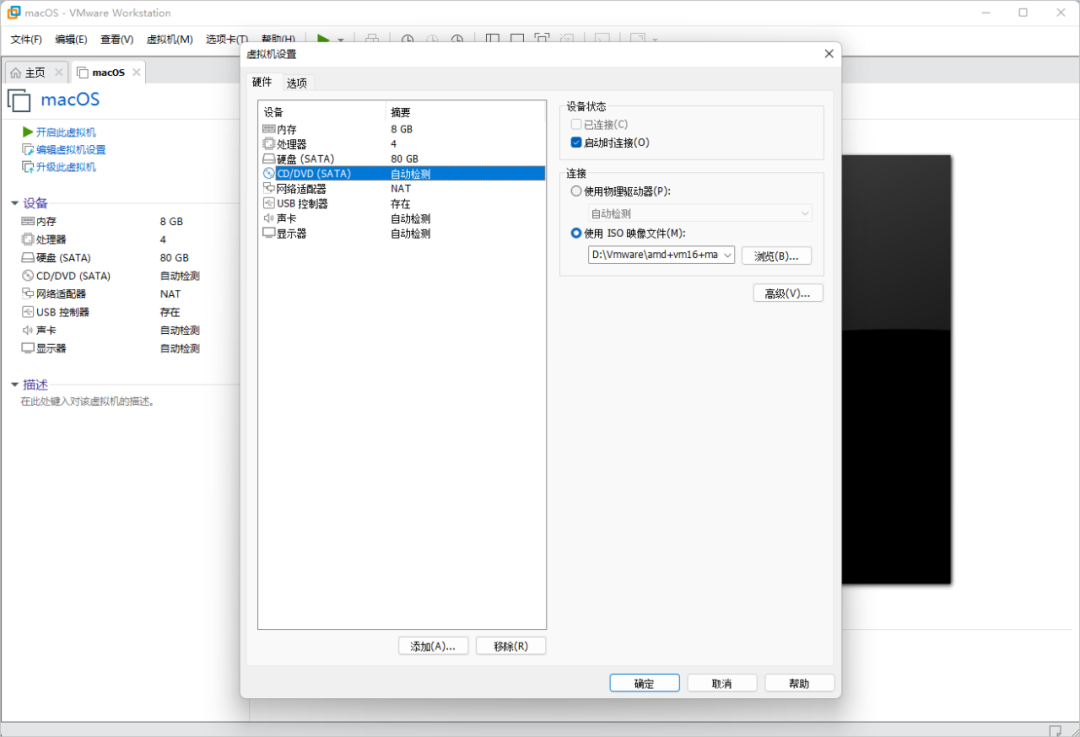Open the 虚拟机(M) menu
This screenshot has width=1080, height=737.
[x=169, y=39]
